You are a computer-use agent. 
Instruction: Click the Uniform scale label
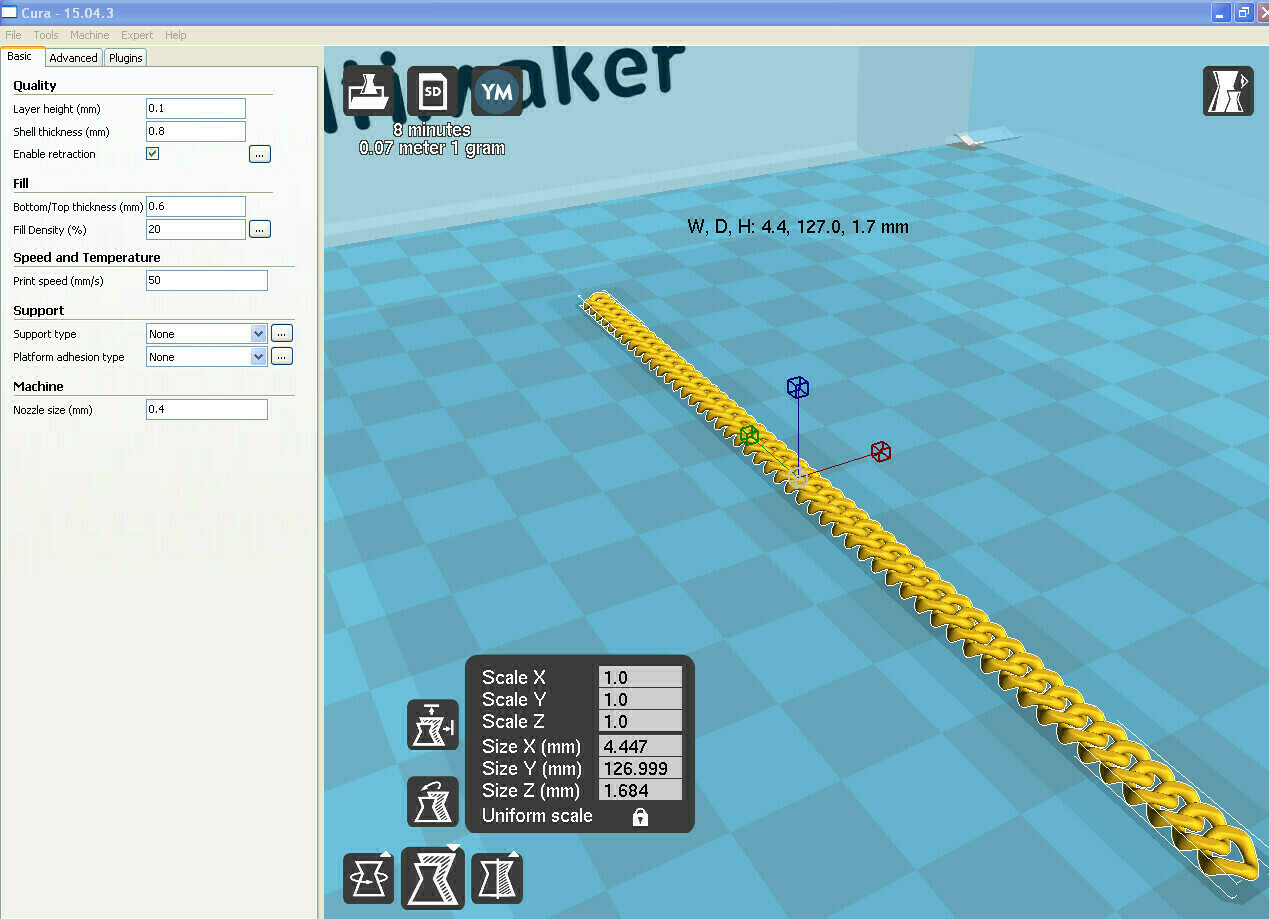[x=537, y=816]
